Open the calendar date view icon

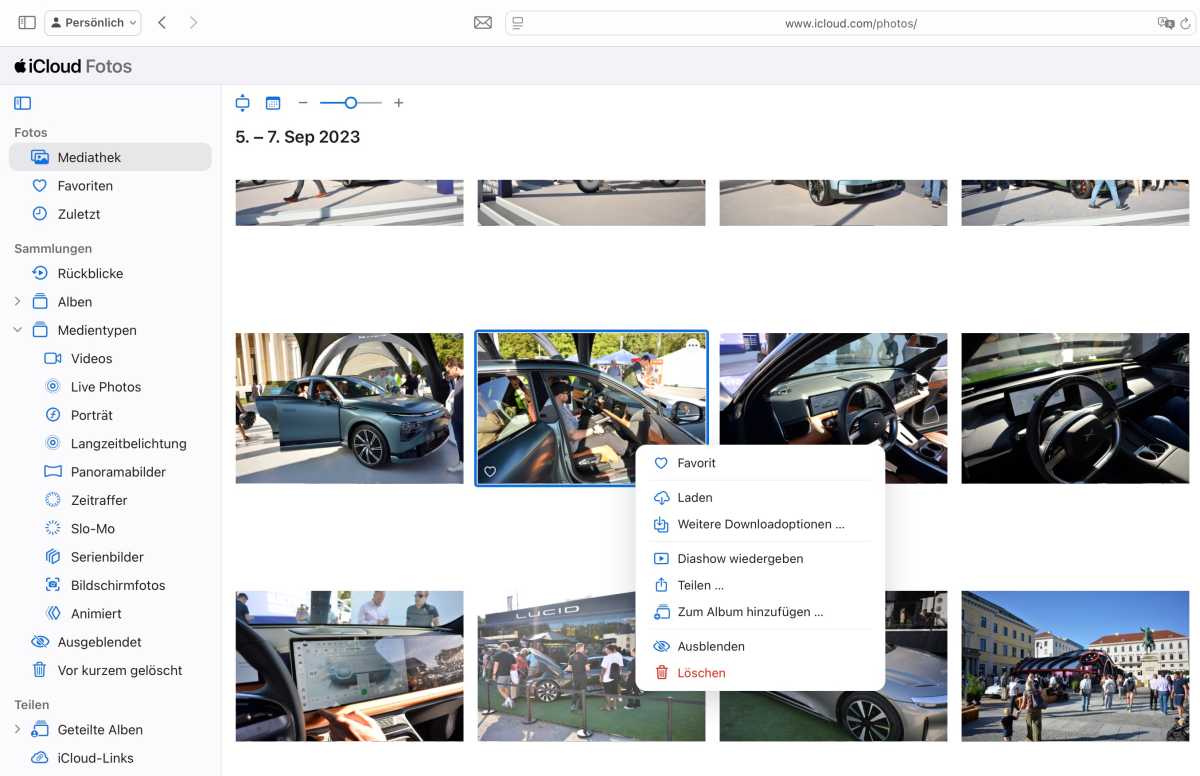click(273, 103)
